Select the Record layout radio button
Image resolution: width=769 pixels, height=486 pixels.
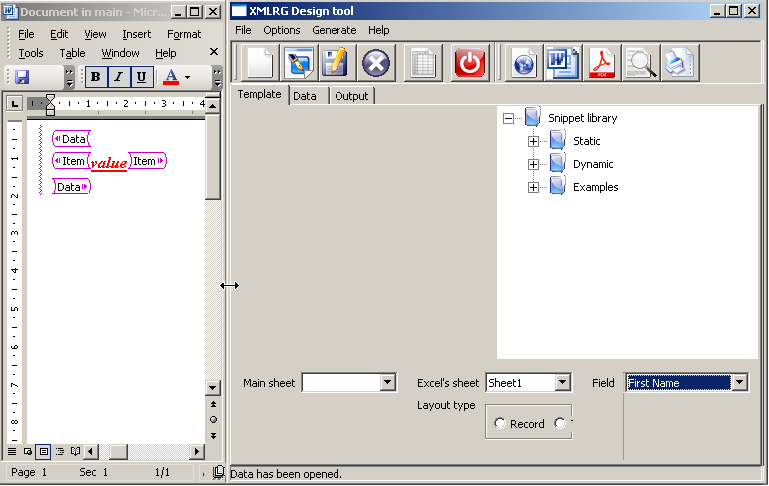[500, 423]
